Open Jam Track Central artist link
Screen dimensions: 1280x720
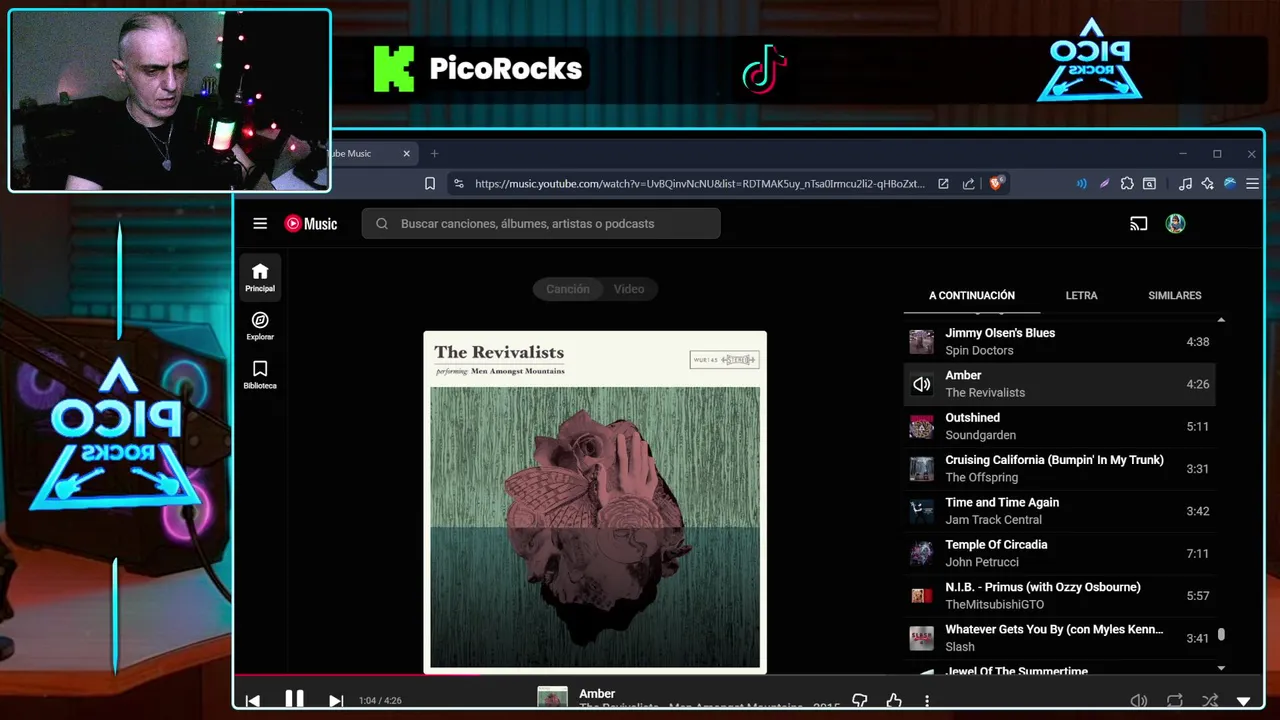(x=993, y=520)
